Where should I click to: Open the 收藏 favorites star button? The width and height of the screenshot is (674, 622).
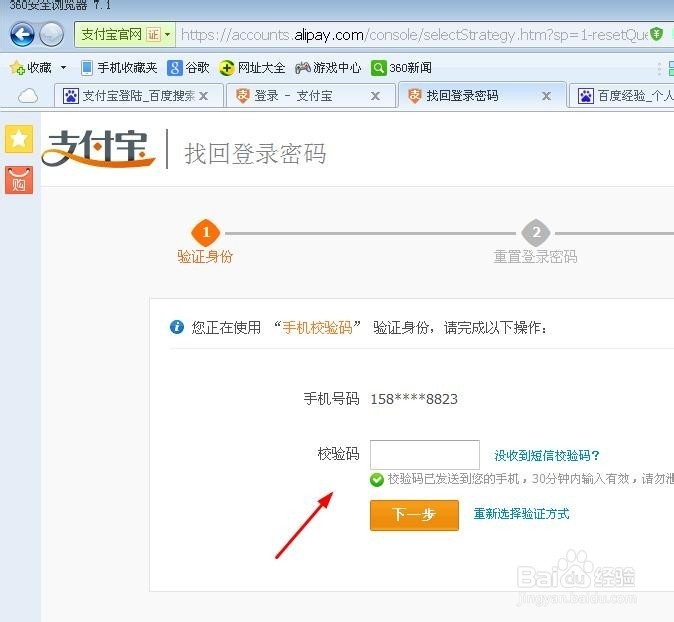[x=30, y=67]
